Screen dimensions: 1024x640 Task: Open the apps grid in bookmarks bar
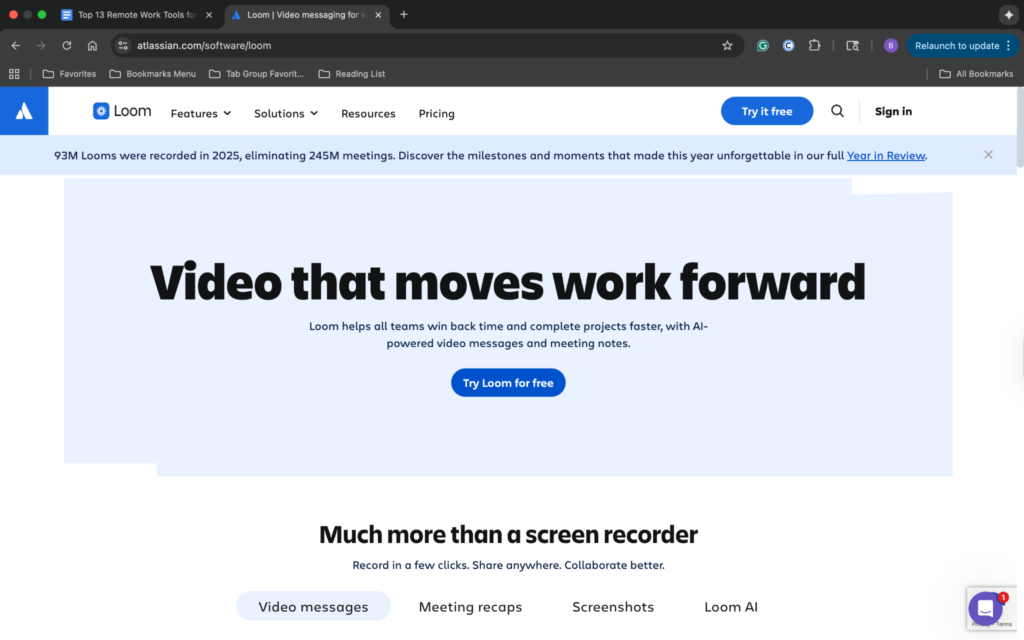(x=14, y=74)
